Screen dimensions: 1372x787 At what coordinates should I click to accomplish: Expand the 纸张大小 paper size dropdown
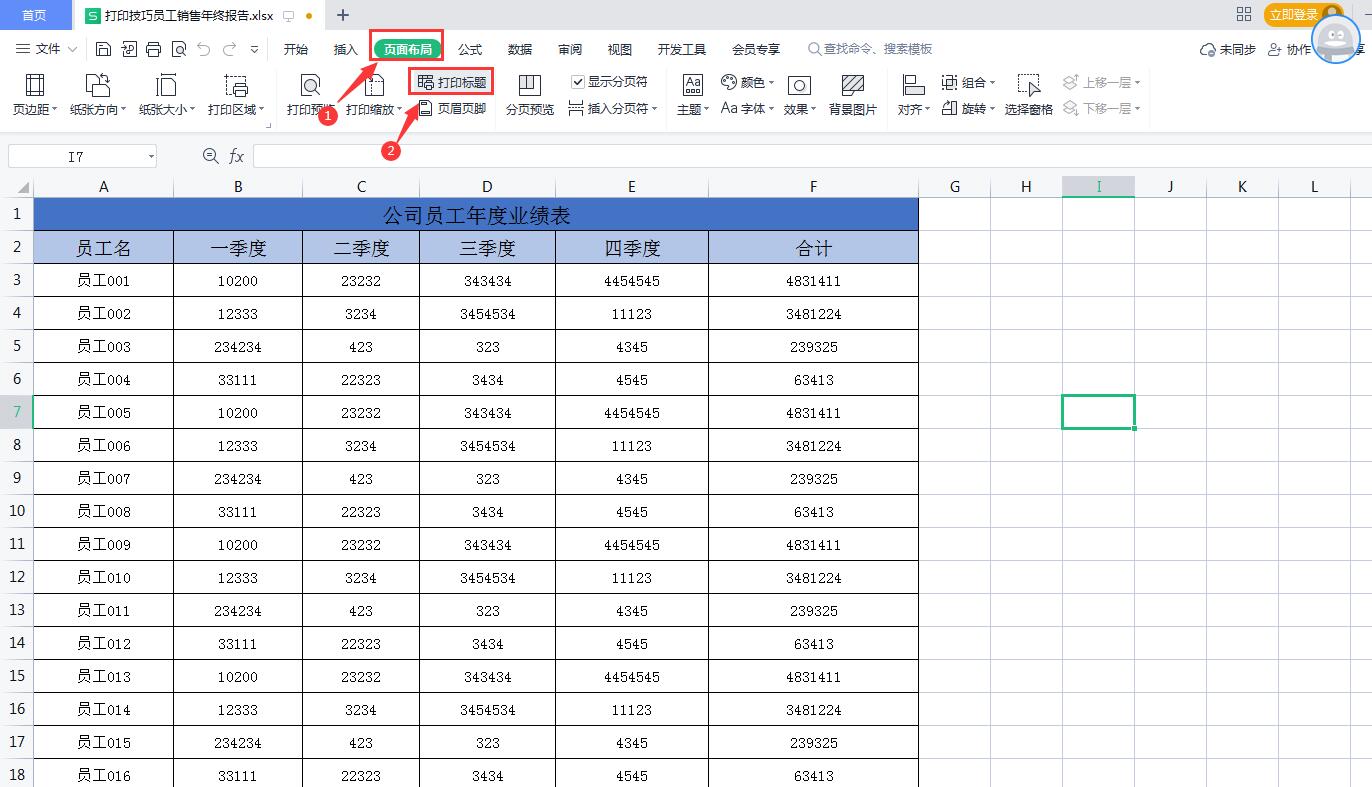click(166, 95)
